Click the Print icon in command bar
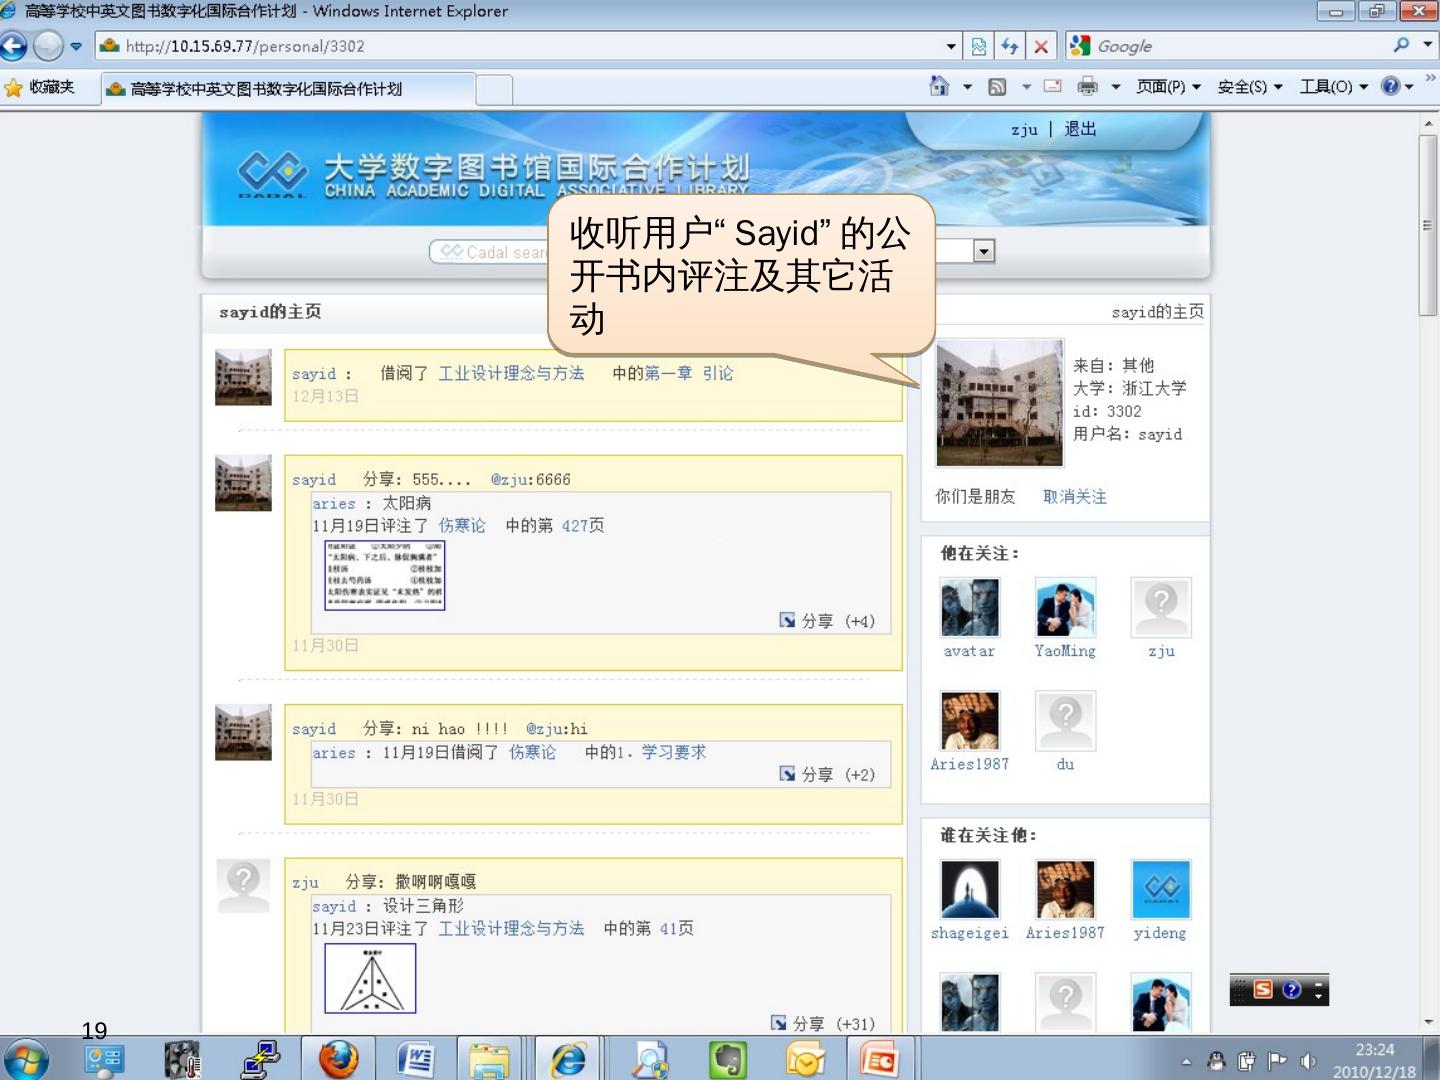The width and height of the screenshot is (1440, 1080). [x=1087, y=87]
